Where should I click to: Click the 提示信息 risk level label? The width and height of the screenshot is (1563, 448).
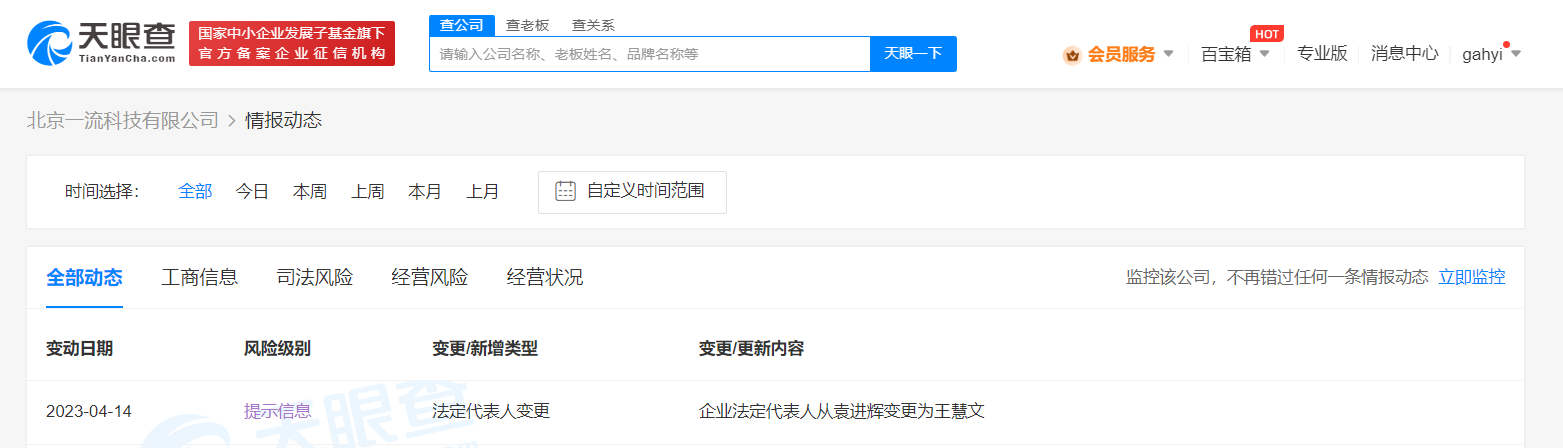277,412
